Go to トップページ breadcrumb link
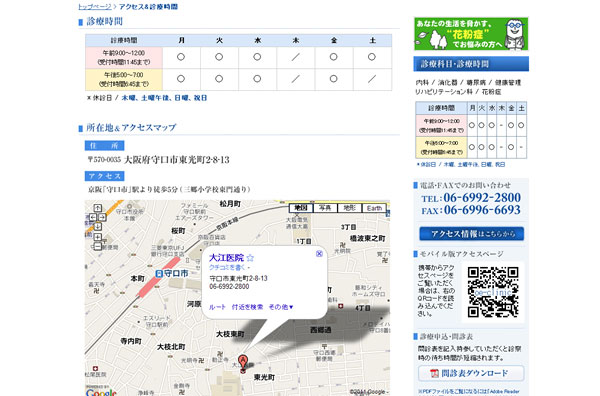This screenshot has height=396, width=600. click(x=95, y=7)
